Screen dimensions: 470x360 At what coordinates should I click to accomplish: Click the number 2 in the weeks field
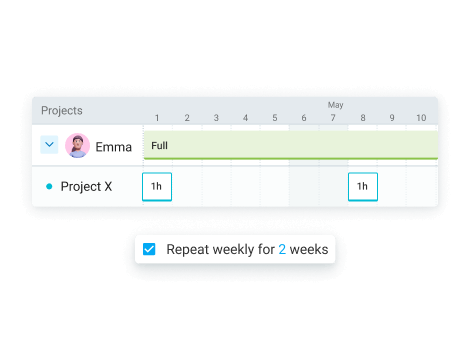pyautogui.click(x=282, y=249)
